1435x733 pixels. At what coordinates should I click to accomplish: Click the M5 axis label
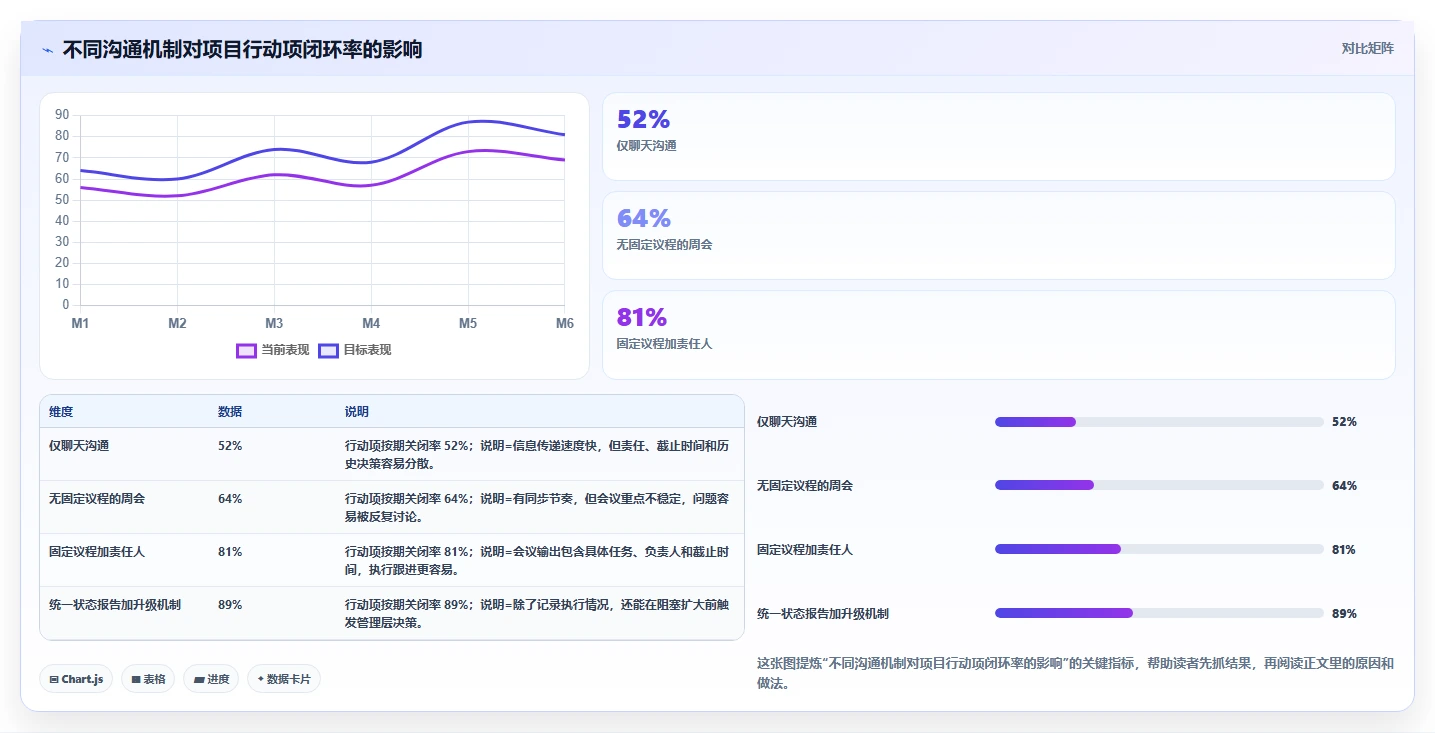468,324
